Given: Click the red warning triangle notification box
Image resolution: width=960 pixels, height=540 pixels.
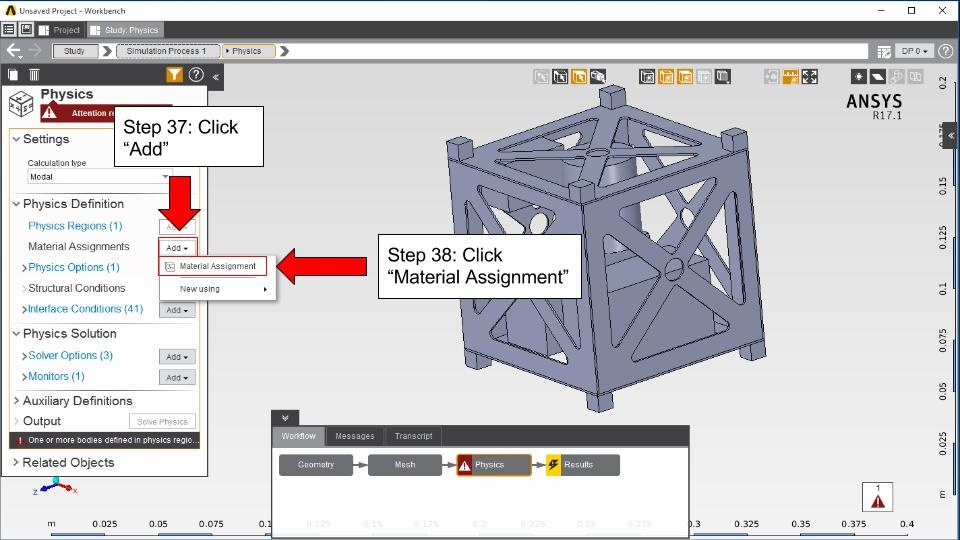Looking at the screenshot, I should click(x=877, y=497).
